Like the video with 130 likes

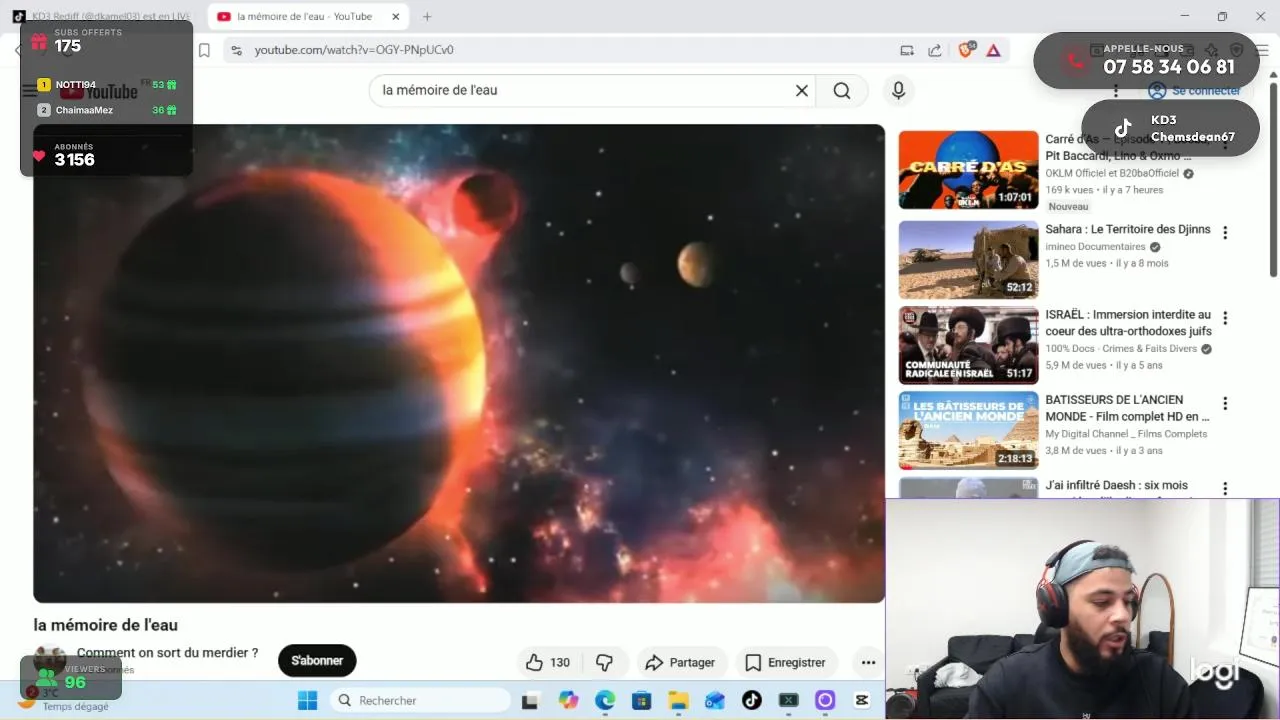[x=548, y=662]
